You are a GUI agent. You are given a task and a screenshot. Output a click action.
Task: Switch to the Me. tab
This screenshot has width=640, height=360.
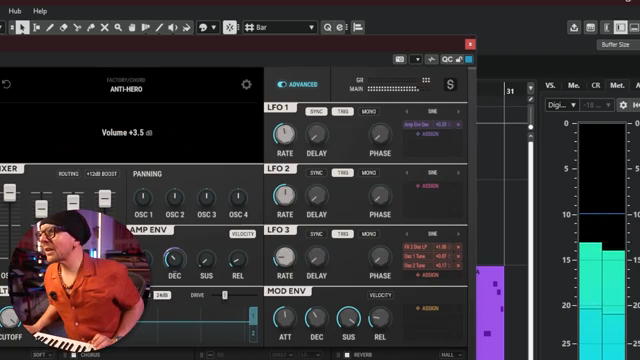click(573, 85)
